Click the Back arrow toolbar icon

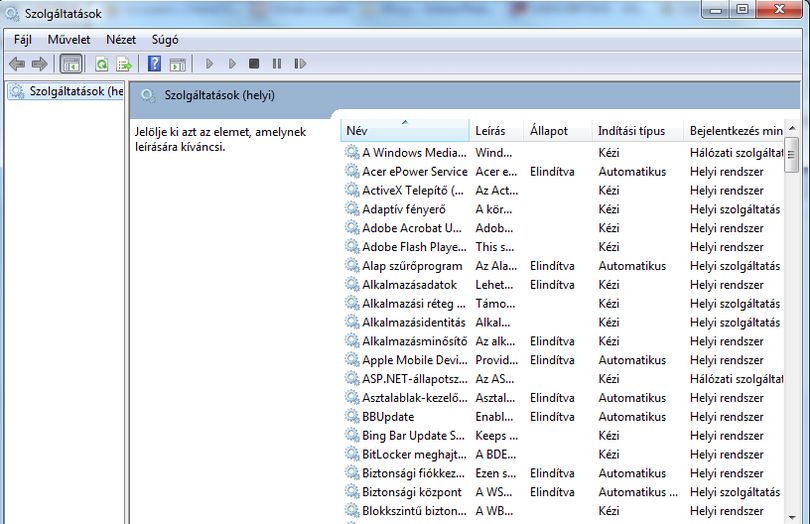pyautogui.click(x=17, y=64)
